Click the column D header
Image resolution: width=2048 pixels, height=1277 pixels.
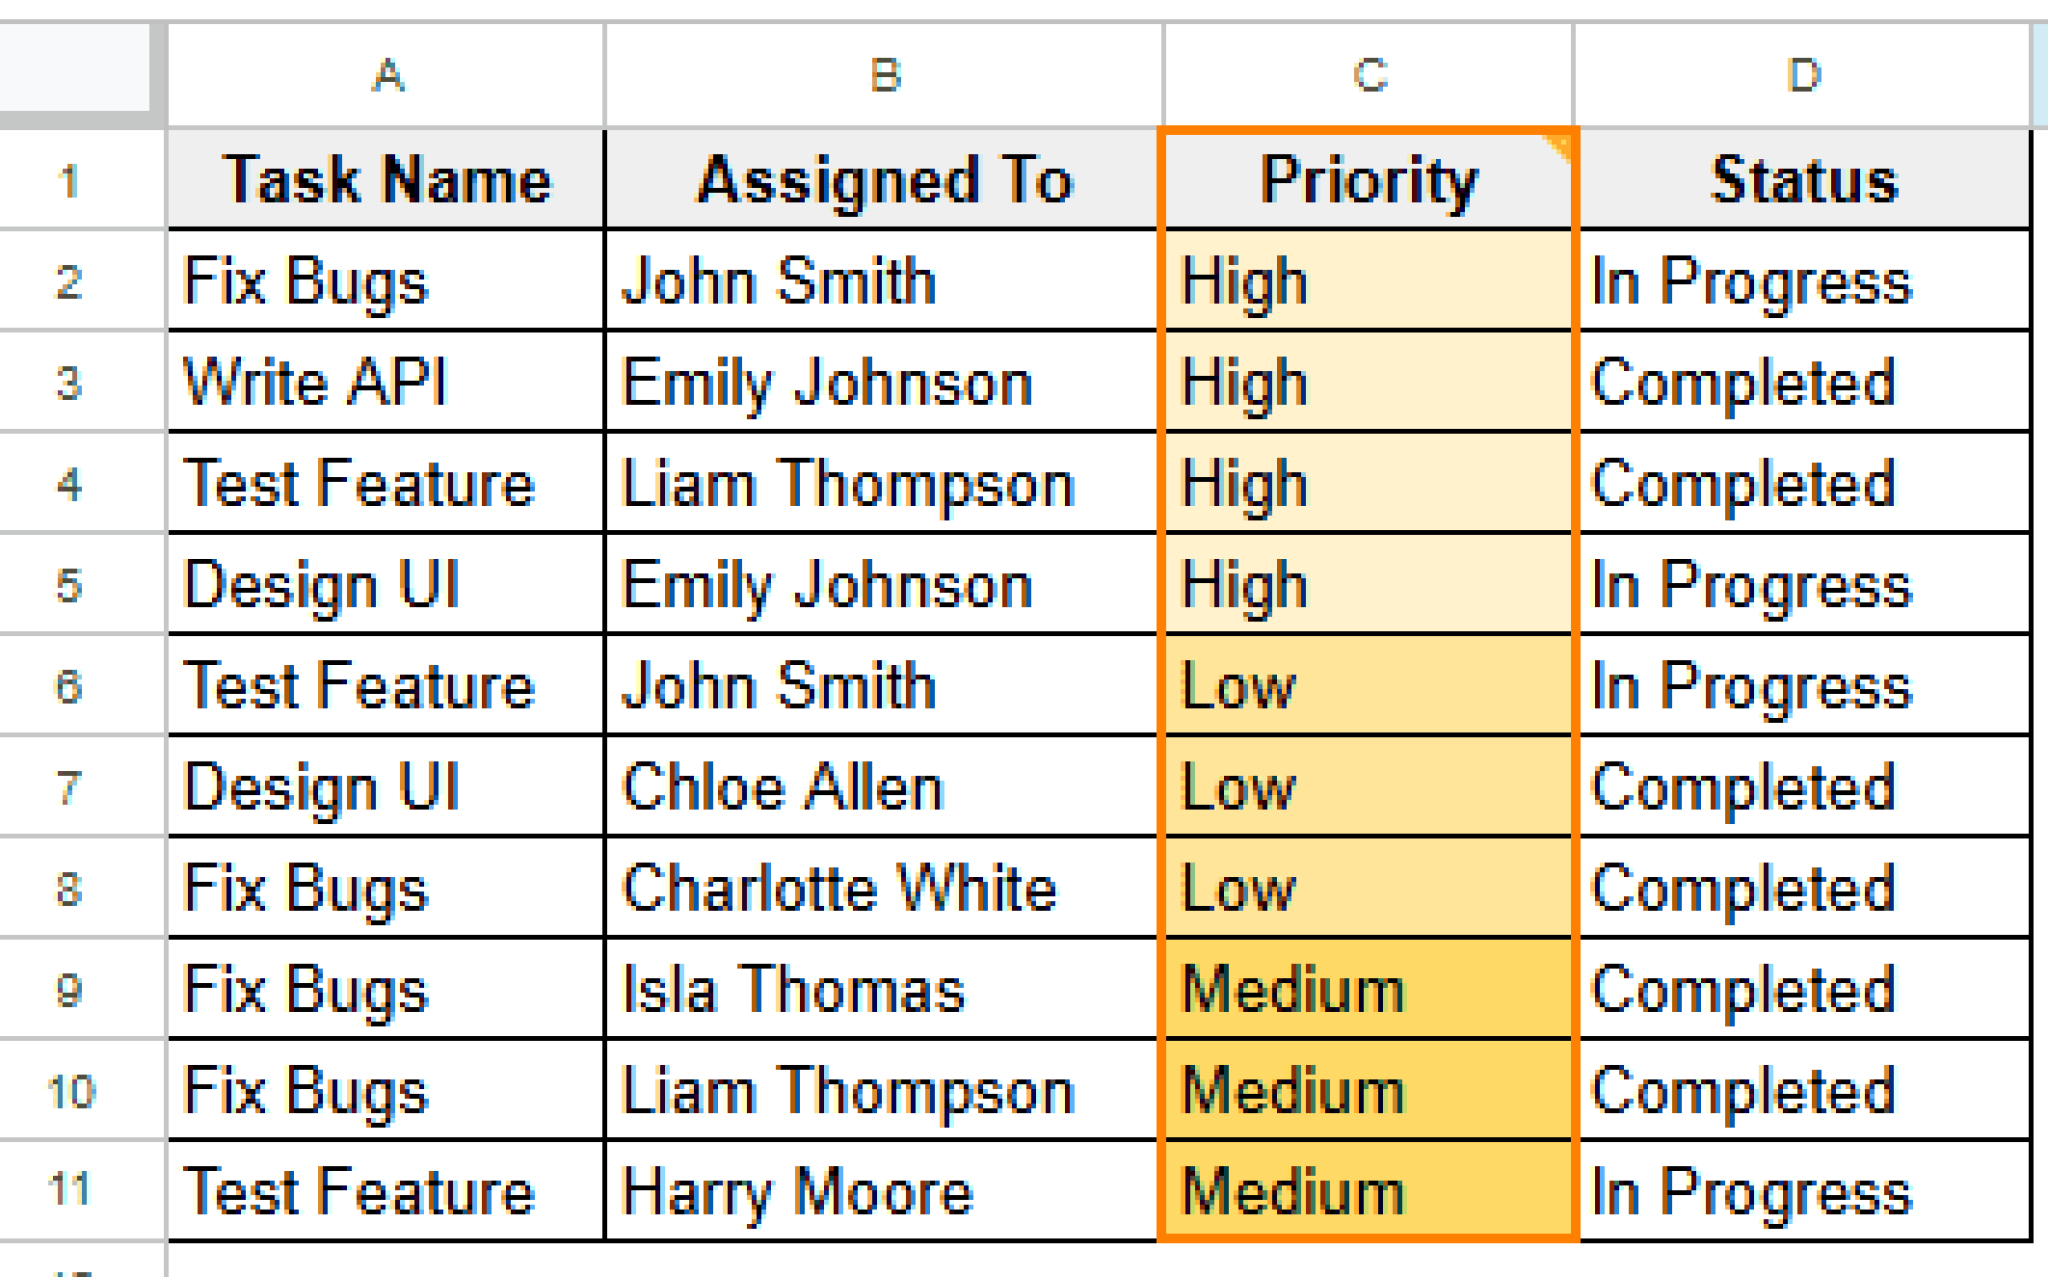coord(1803,76)
